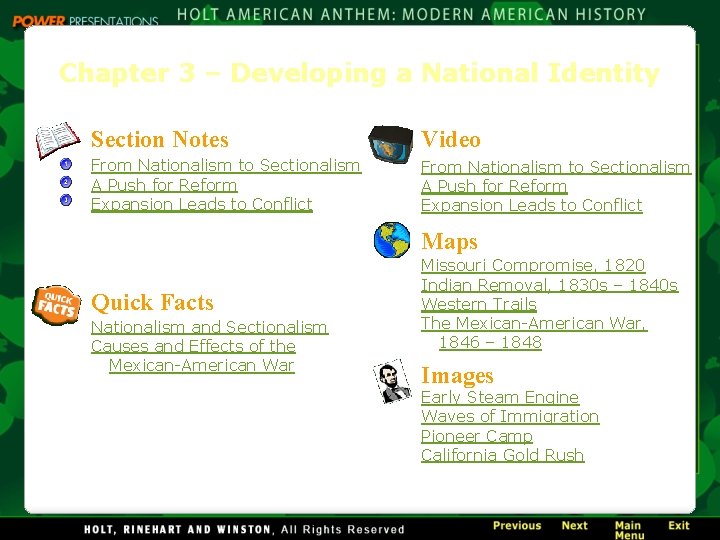Screen dimensions: 720x540
Task: Click the blue number 3 bullet
Action: tap(66, 200)
